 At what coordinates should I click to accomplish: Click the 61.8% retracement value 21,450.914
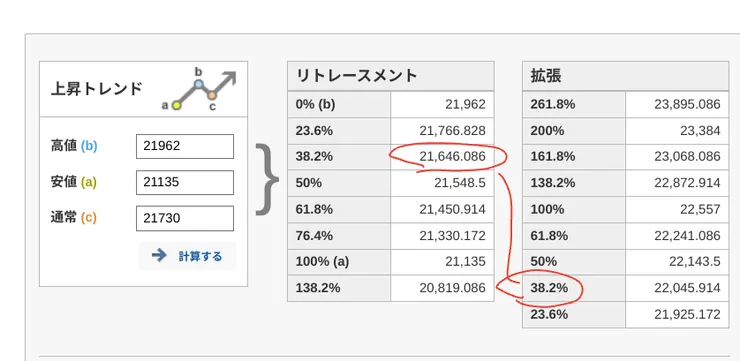click(452, 209)
